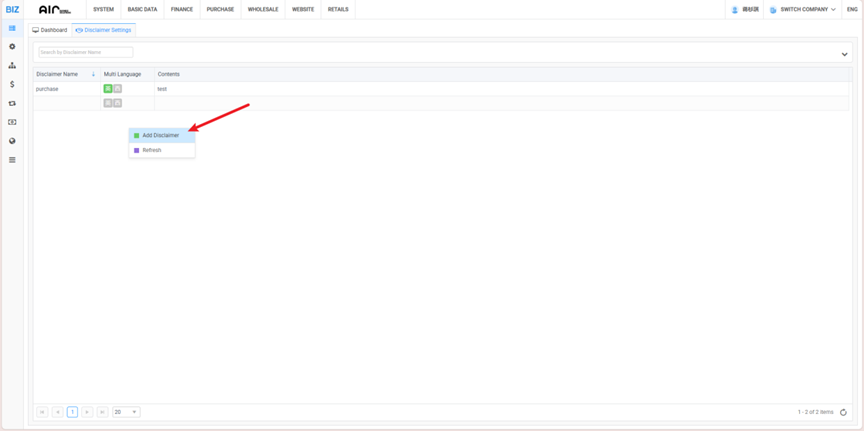Image resolution: width=864 pixels, height=431 pixels.
Task: Click the refresh icon at bottom right
Action: point(843,412)
